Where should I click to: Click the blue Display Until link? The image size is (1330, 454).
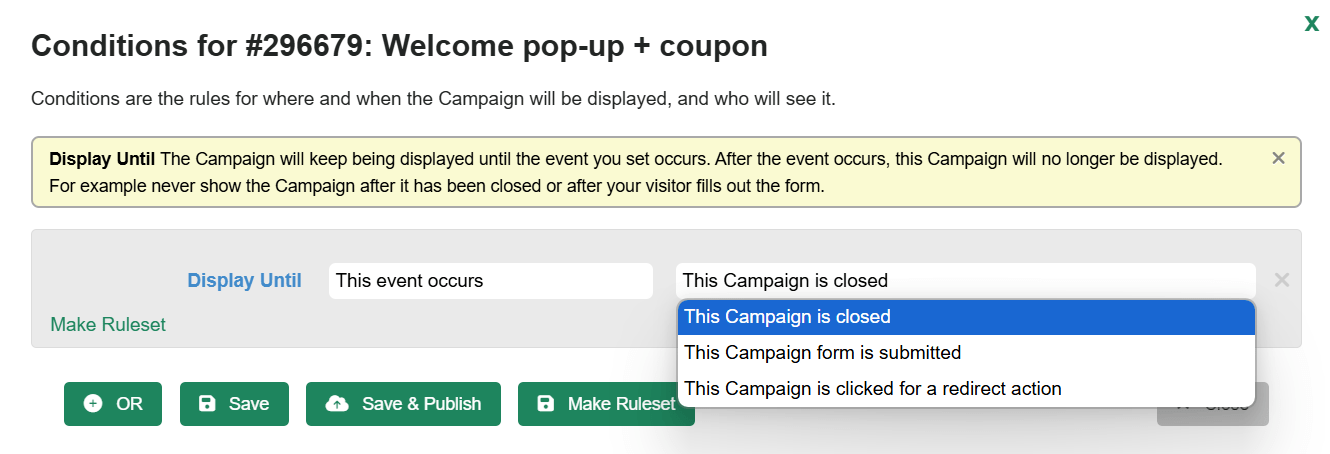245,281
